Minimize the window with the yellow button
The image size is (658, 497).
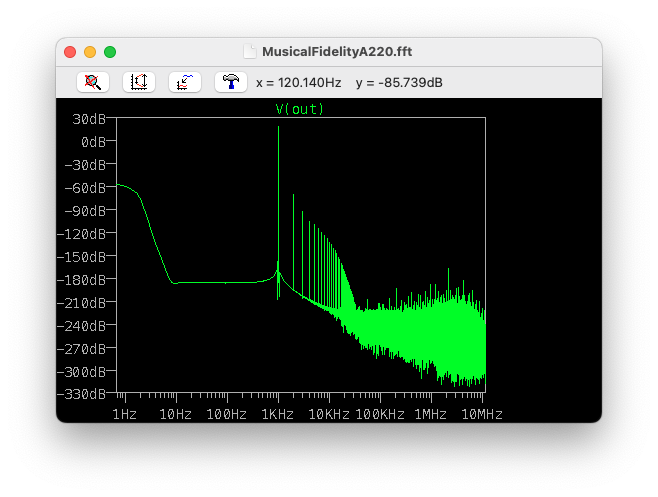click(90, 52)
